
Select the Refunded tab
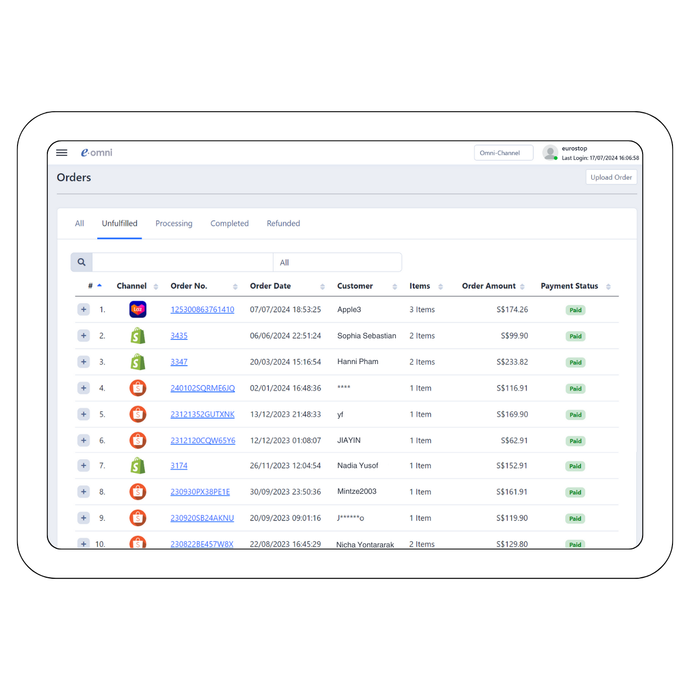point(283,224)
